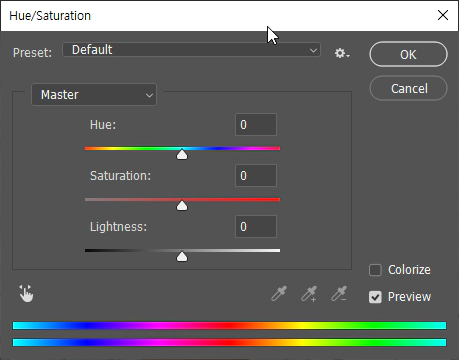Enable the Colorize checkbox
Viewport: 459px width, 360px height.
pos(375,270)
